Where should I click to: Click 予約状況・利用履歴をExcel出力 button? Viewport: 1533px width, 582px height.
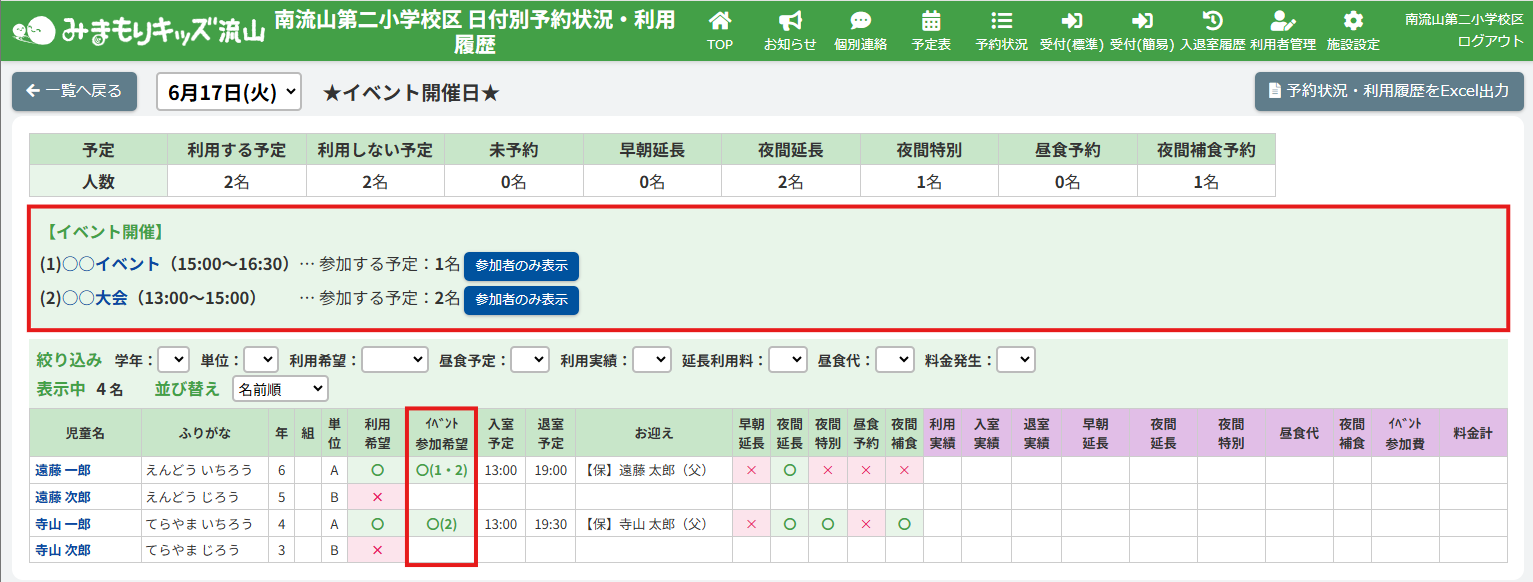coord(1388,91)
